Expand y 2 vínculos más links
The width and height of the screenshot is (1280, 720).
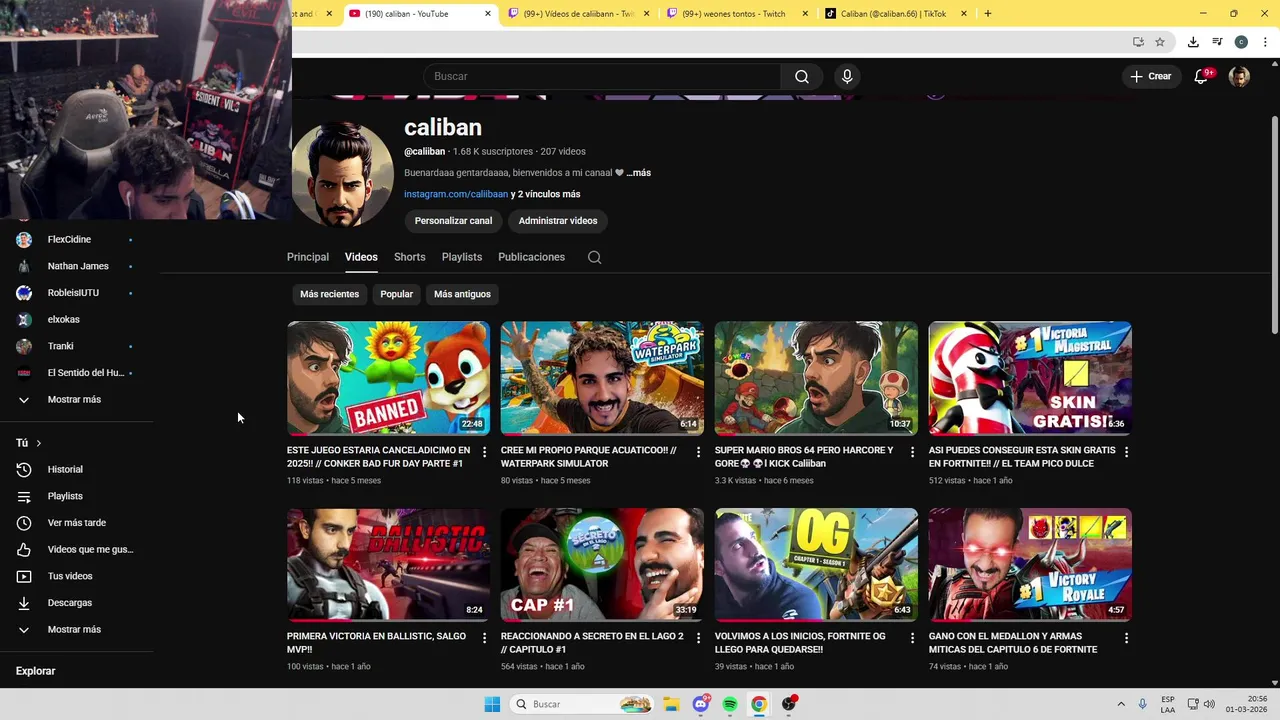pyautogui.click(x=546, y=194)
